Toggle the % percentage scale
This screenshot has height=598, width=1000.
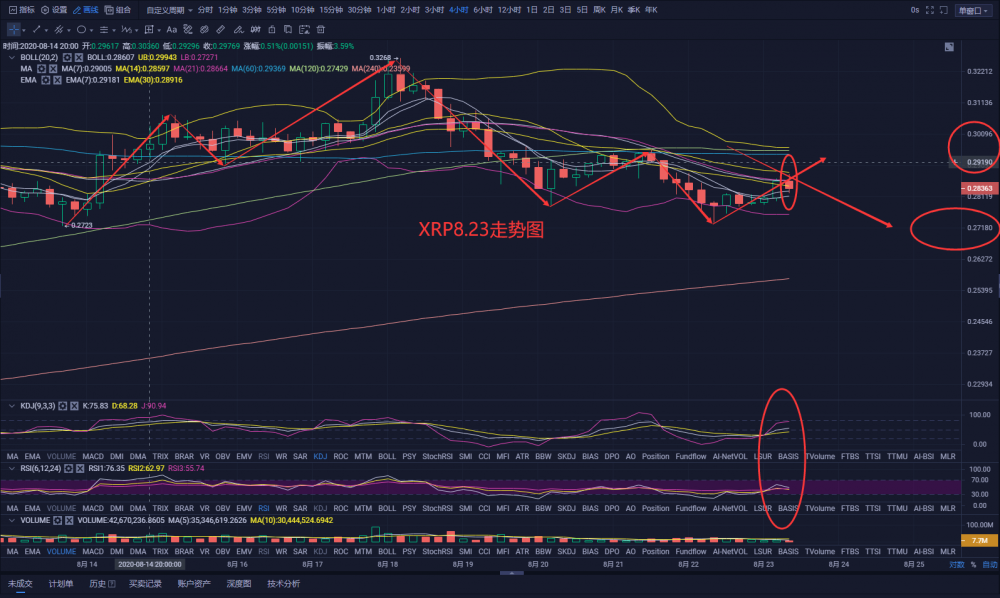973,565
